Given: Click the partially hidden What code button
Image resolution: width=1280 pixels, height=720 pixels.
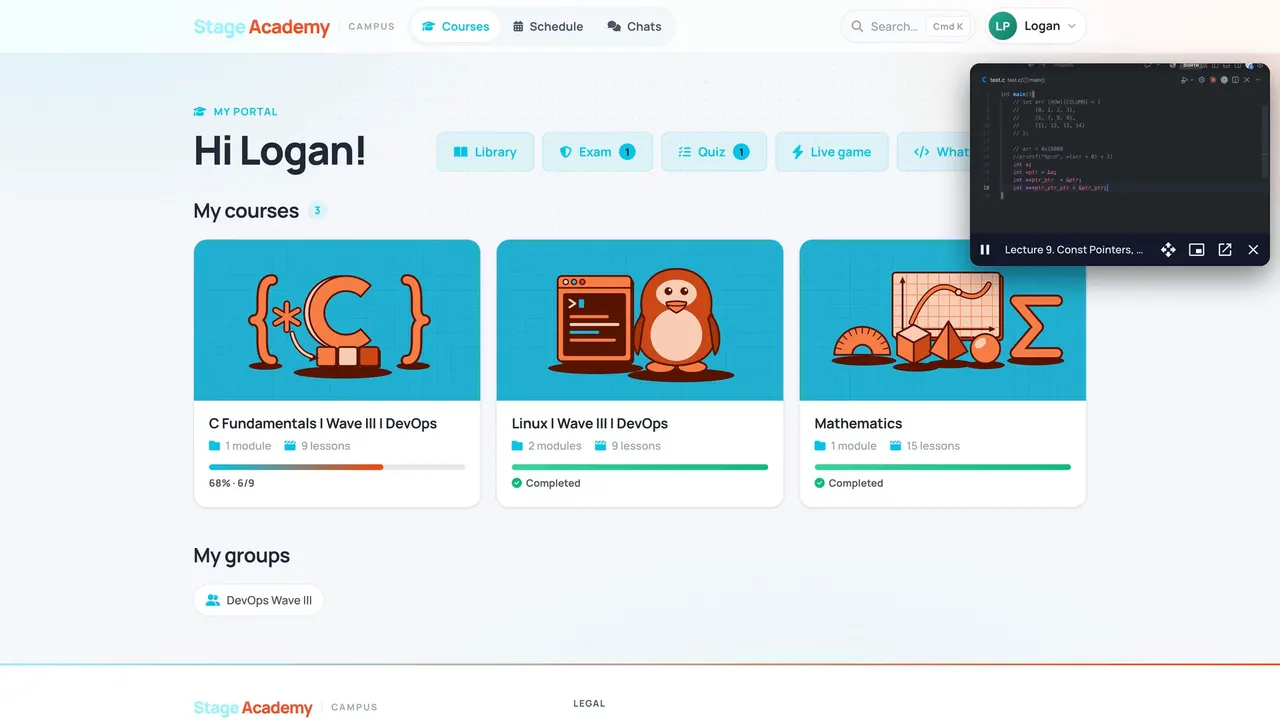Looking at the screenshot, I should click(933, 152).
